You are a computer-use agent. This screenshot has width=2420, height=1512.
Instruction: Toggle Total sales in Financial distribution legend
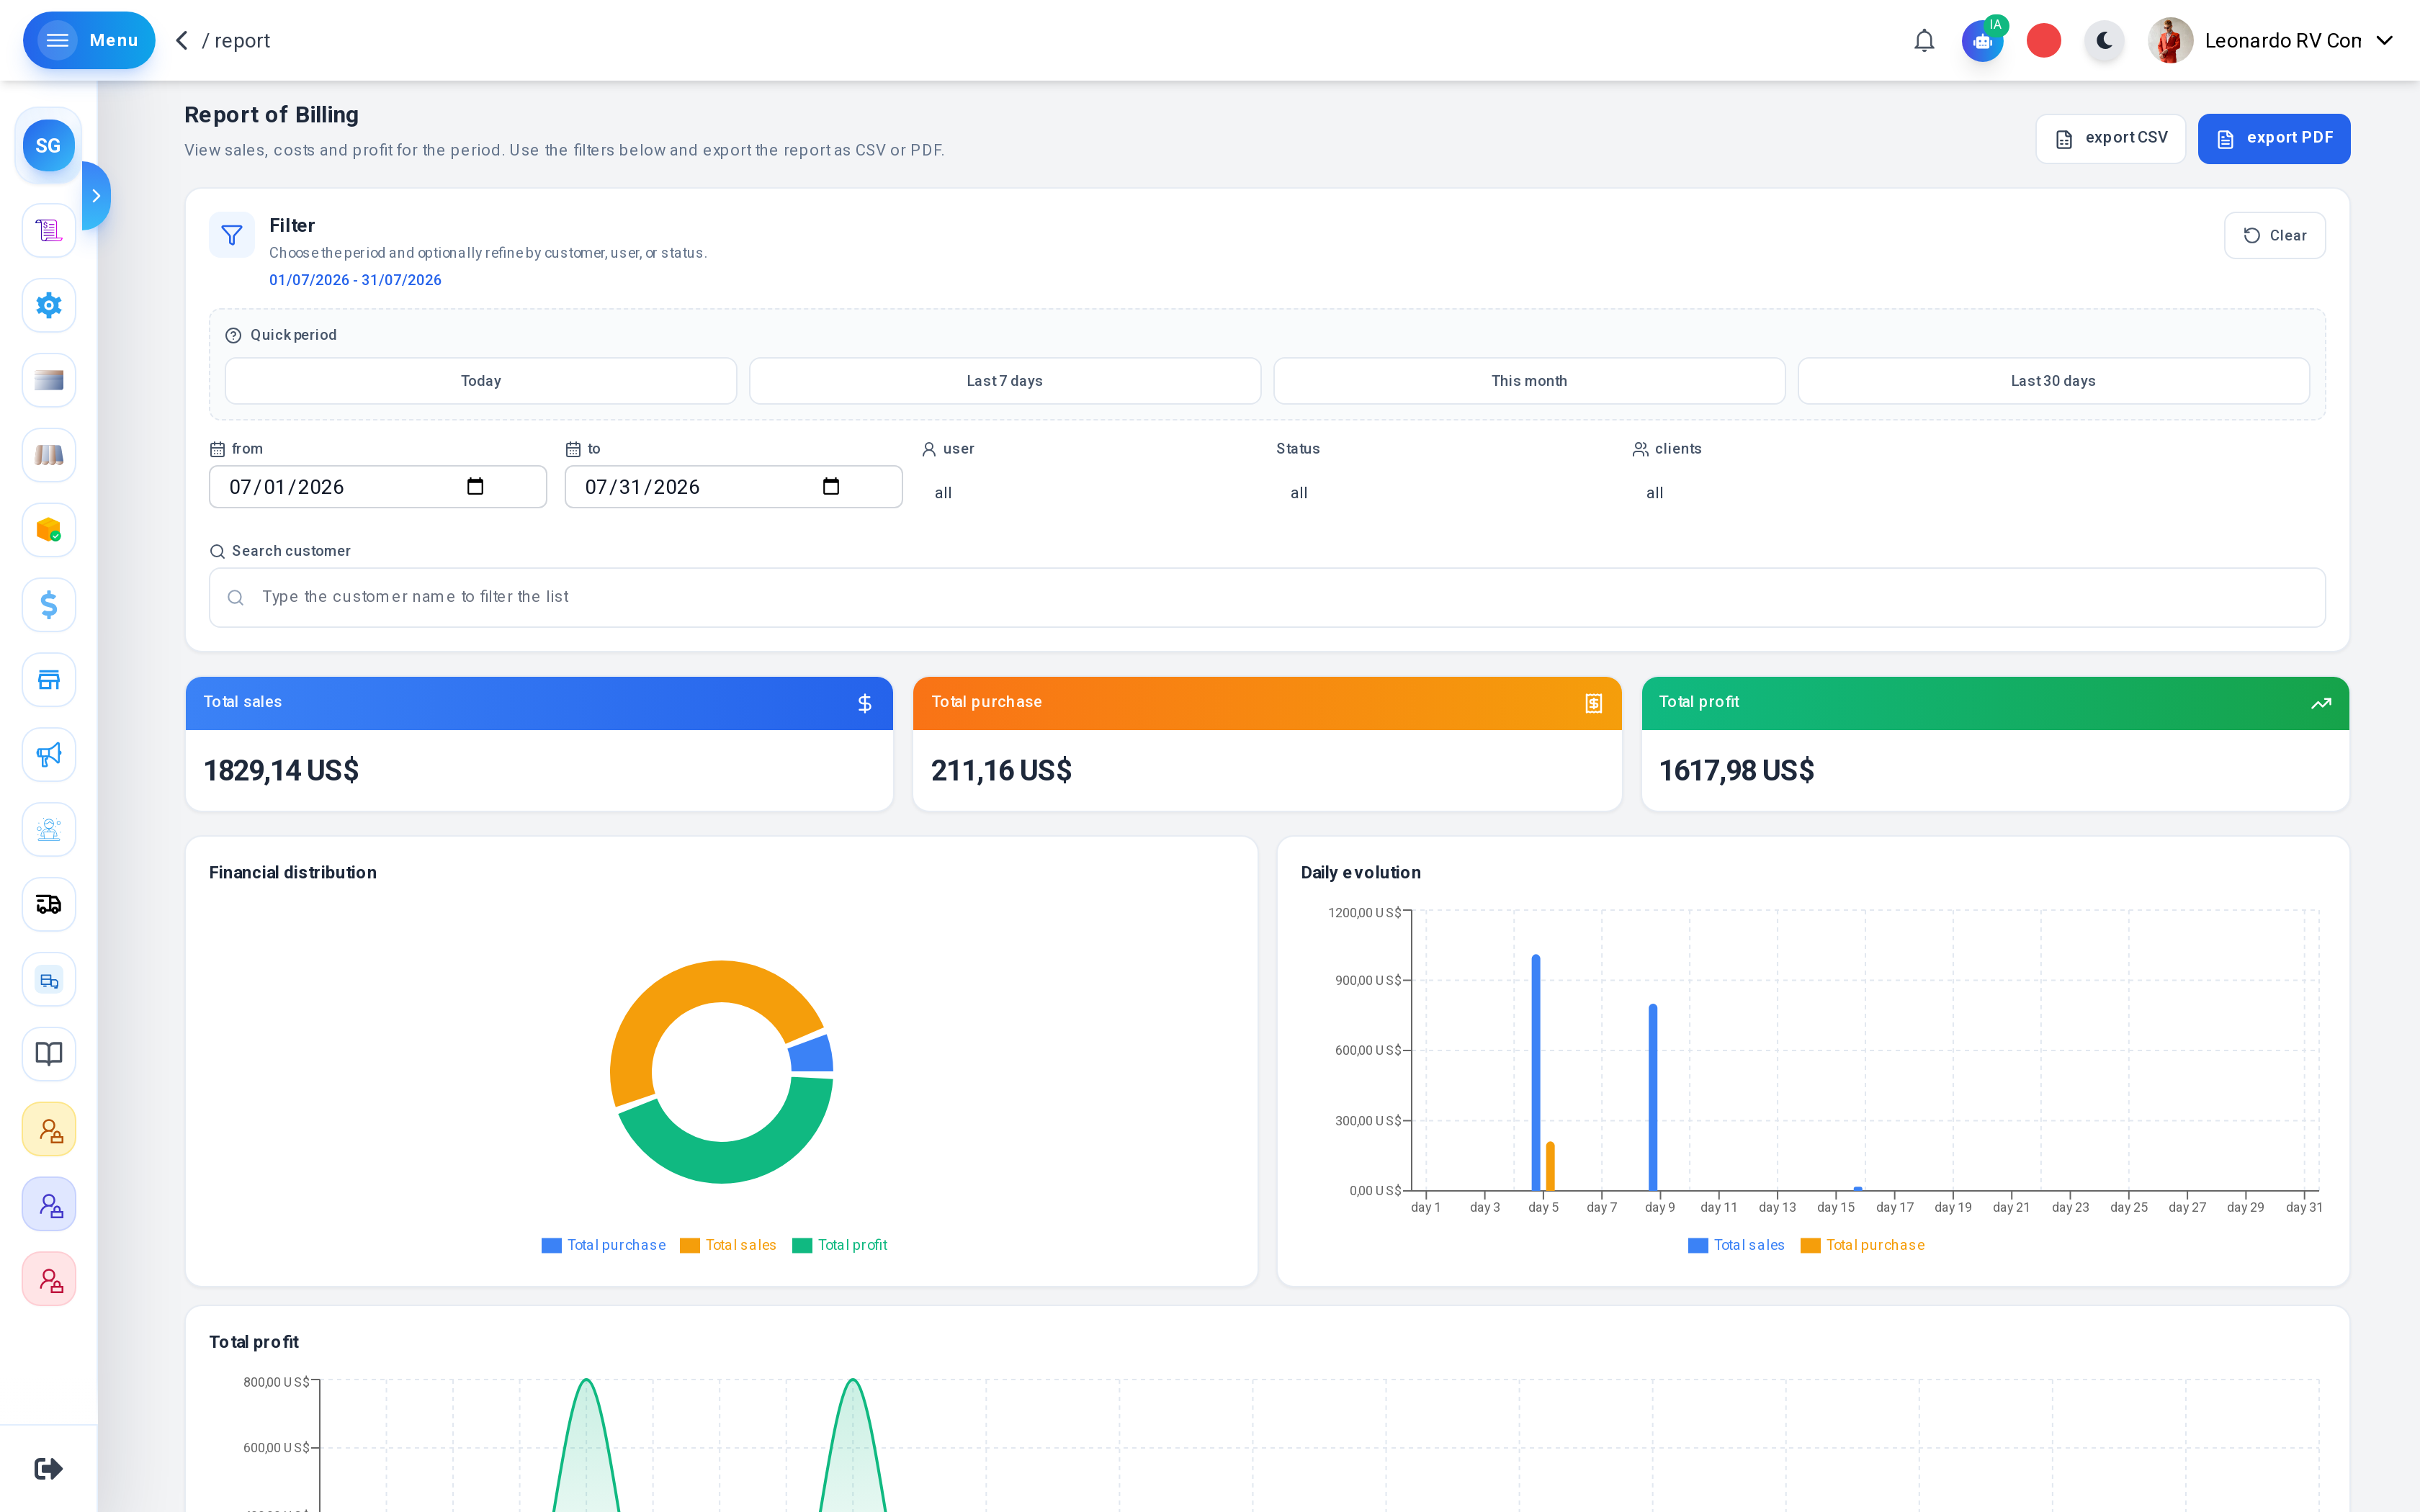pyautogui.click(x=728, y=1245)
